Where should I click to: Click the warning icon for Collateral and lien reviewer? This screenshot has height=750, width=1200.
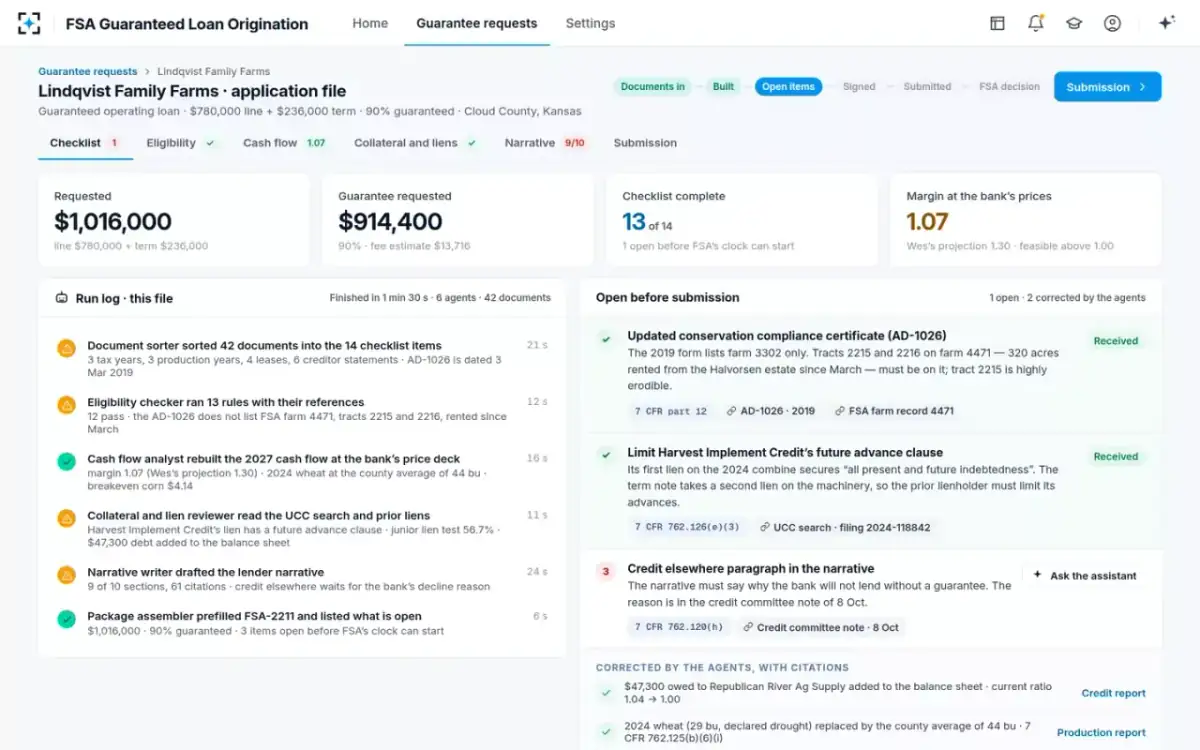(x=66, y=518)
